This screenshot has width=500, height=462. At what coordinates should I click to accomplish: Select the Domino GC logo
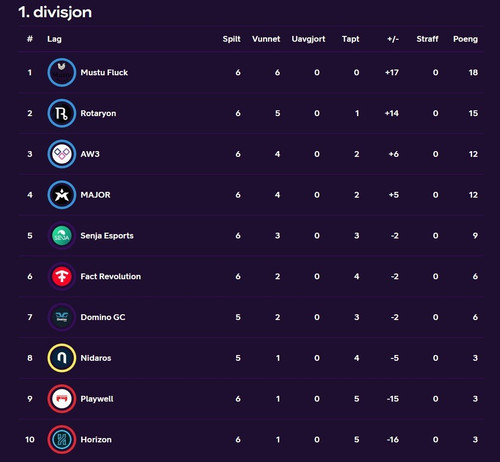(x=62, y=317)
